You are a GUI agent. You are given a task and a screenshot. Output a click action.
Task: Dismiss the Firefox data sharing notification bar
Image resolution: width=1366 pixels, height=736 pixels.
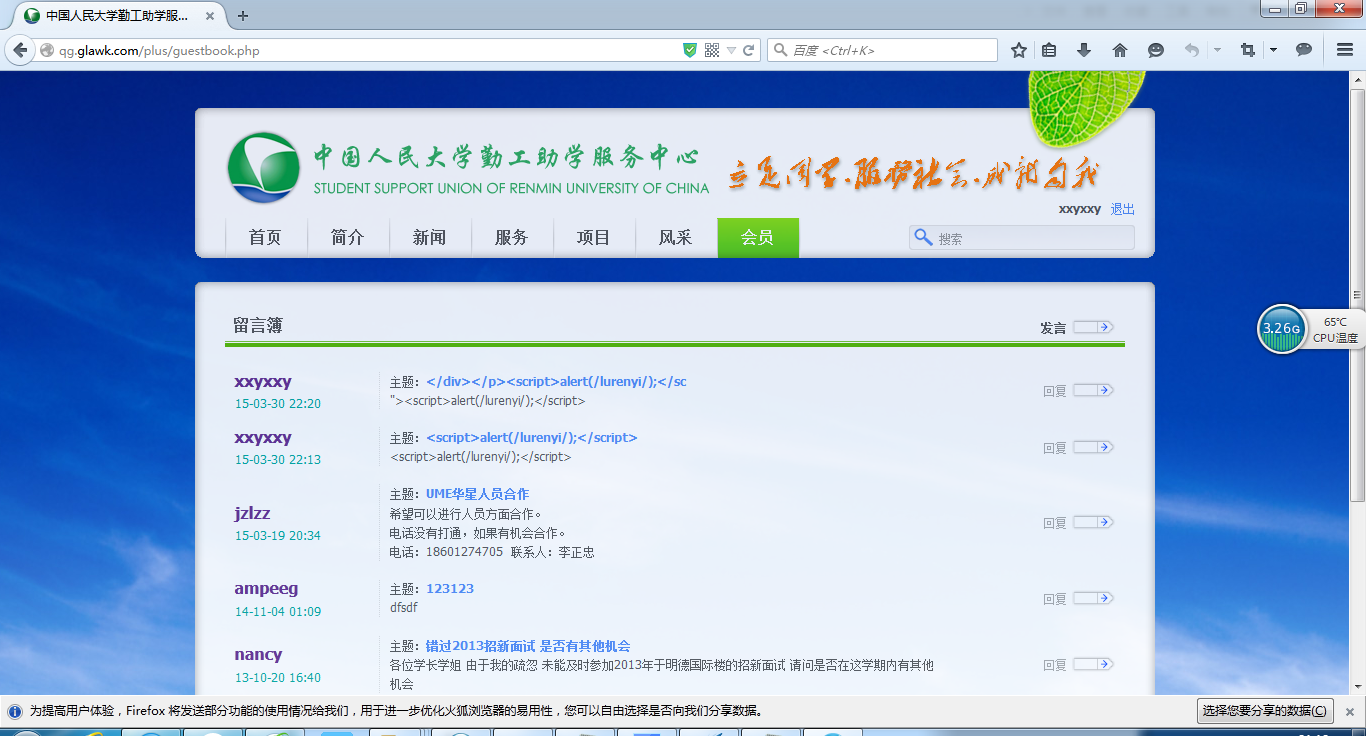click(1349, 711)
